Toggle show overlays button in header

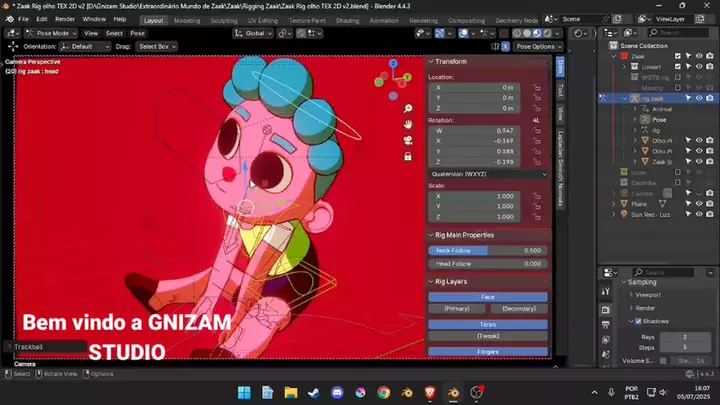click(x=464, y=33)
